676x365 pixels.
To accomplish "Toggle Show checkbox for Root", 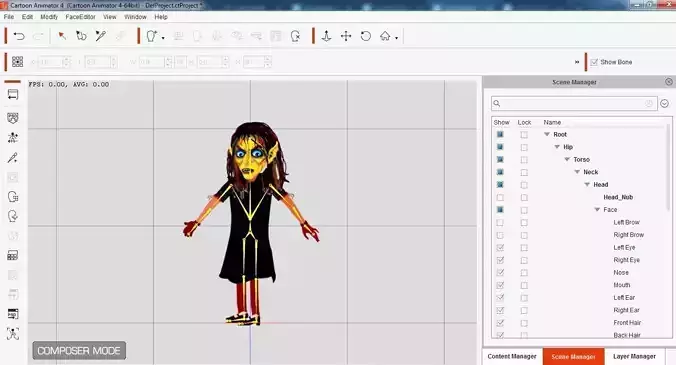I will [x=500, y=134].
